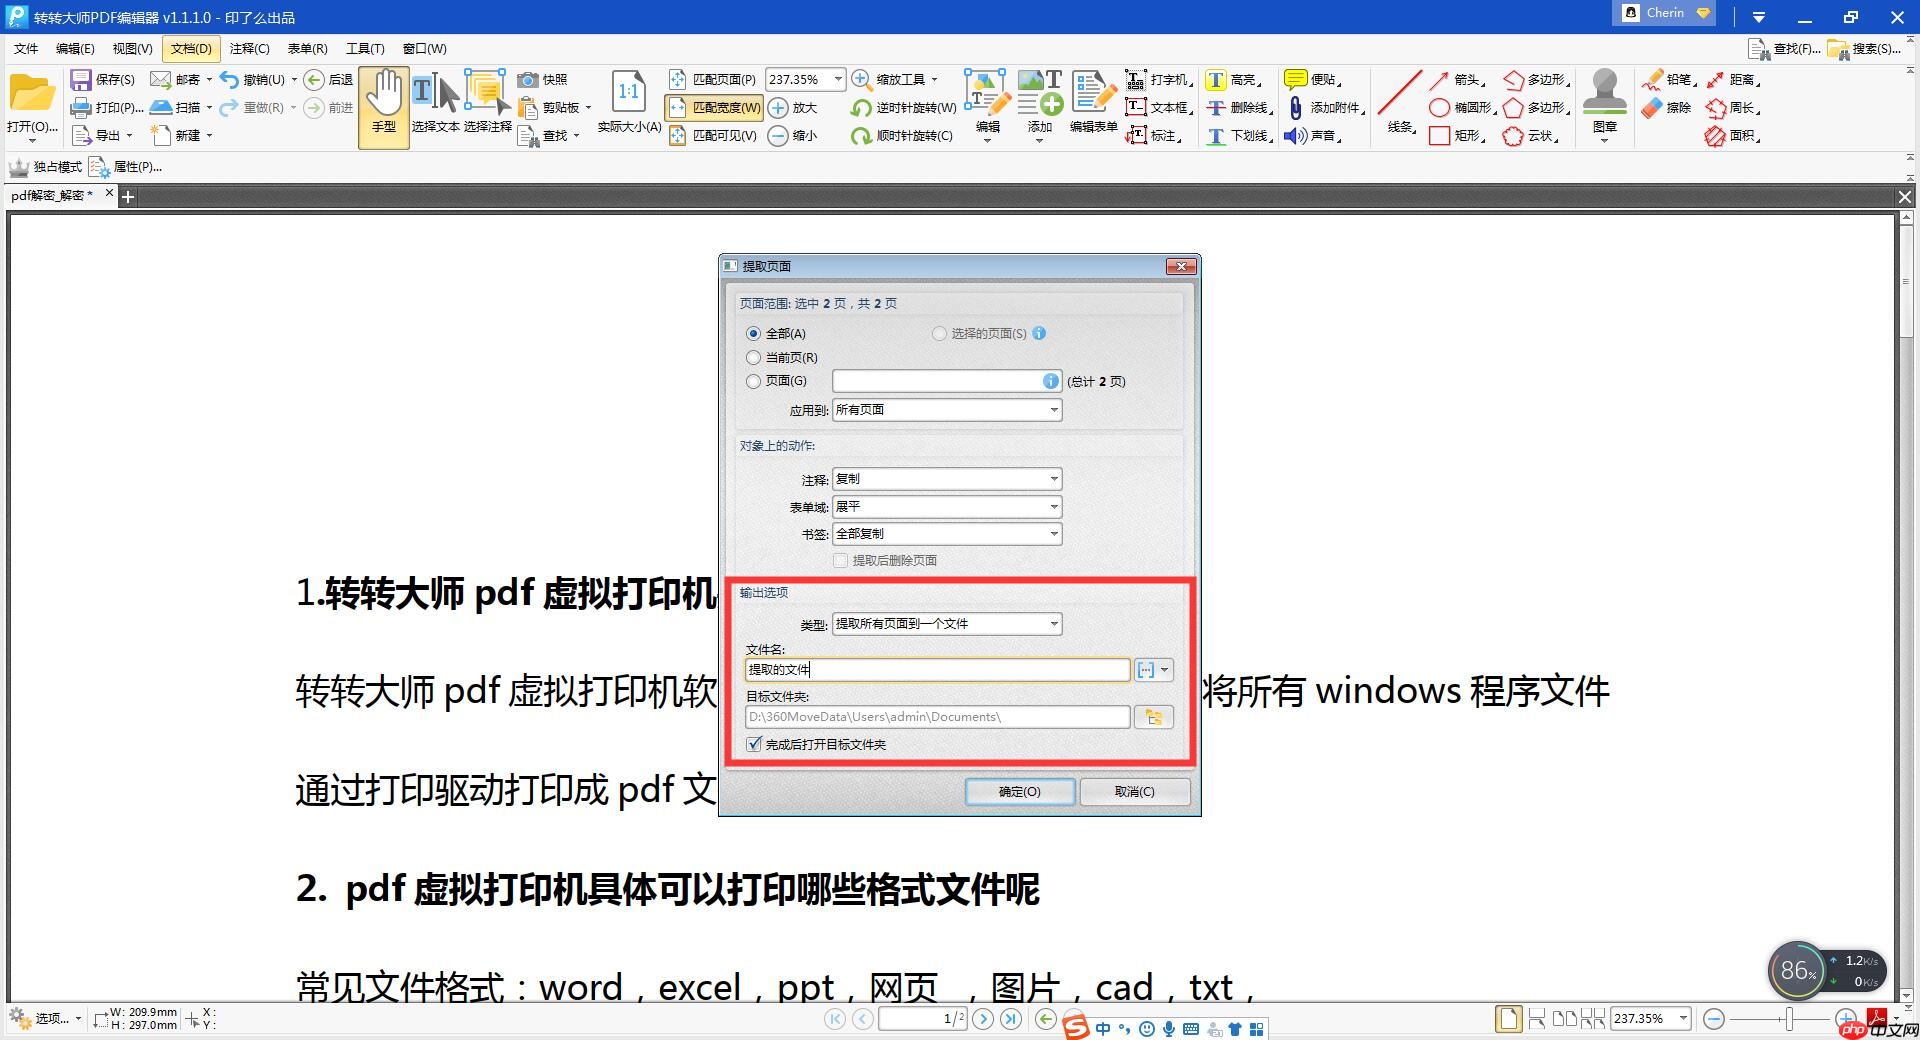Rotate clockwise using 顺时针旋转
This screenshot has width=1920, height=1040.
coord(902,135)
